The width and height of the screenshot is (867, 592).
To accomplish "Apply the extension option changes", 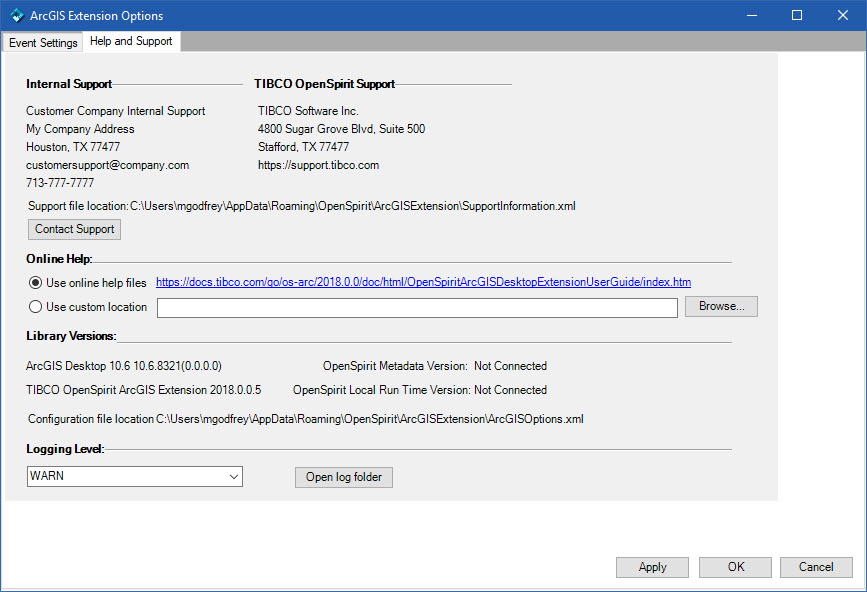I will [652, 567].
